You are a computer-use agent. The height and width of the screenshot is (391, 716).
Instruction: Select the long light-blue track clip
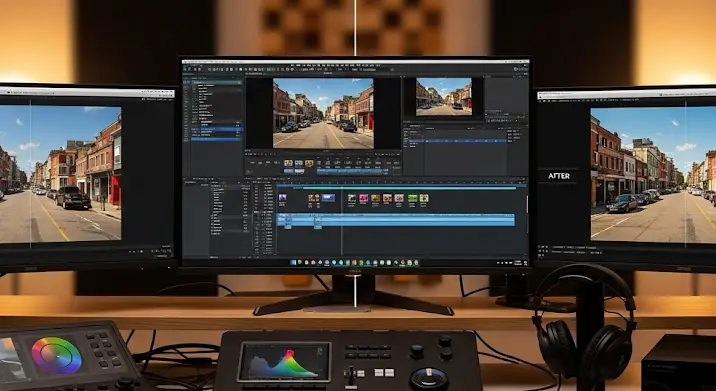point(396,220)
